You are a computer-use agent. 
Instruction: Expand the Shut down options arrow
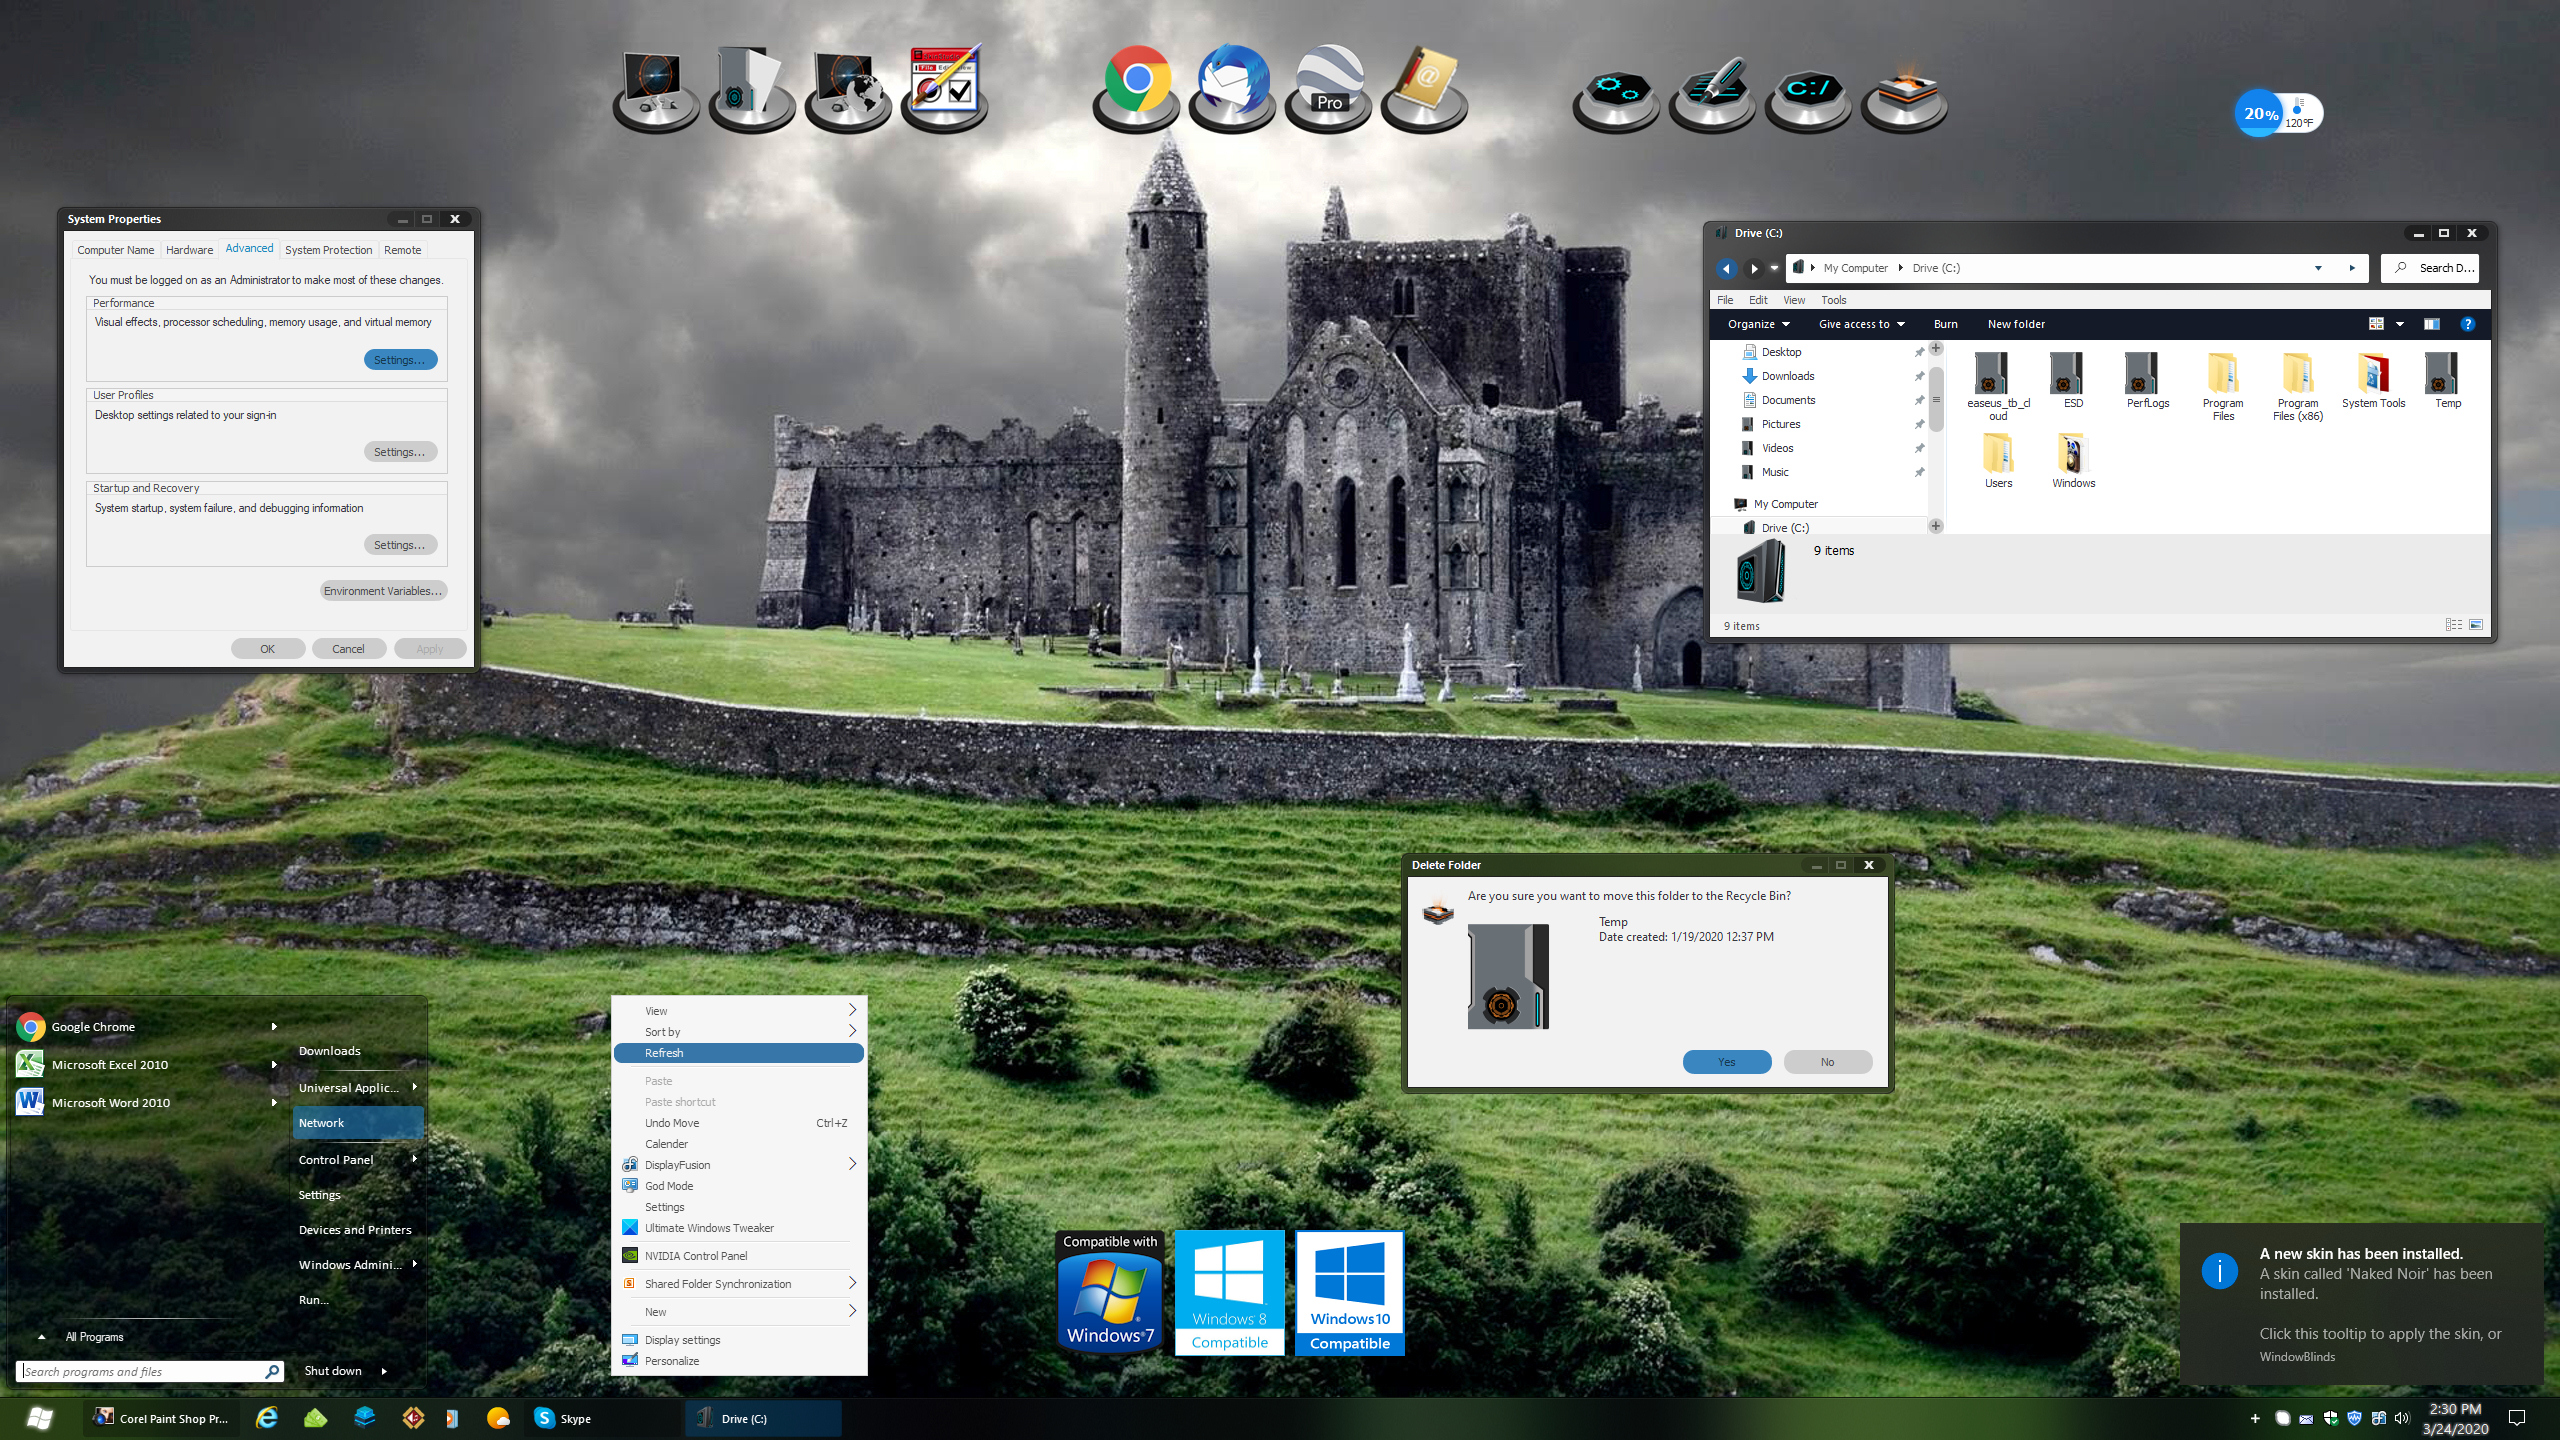click(384, 1371)
